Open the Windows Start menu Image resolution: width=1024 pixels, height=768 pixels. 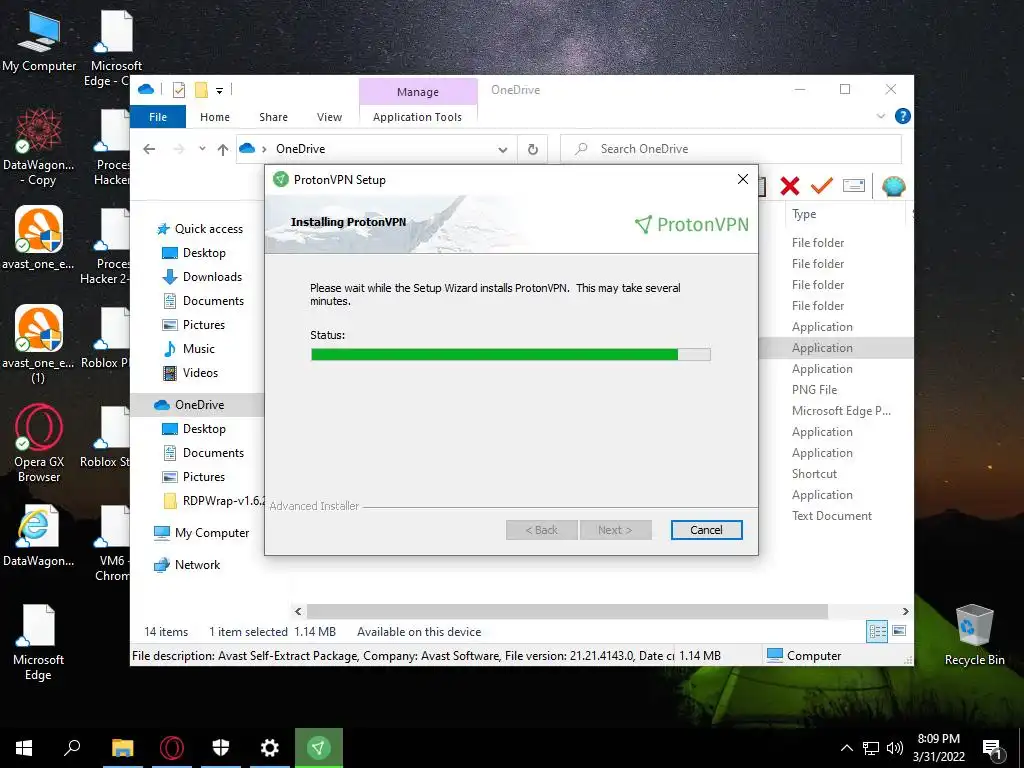click(24, 748)
